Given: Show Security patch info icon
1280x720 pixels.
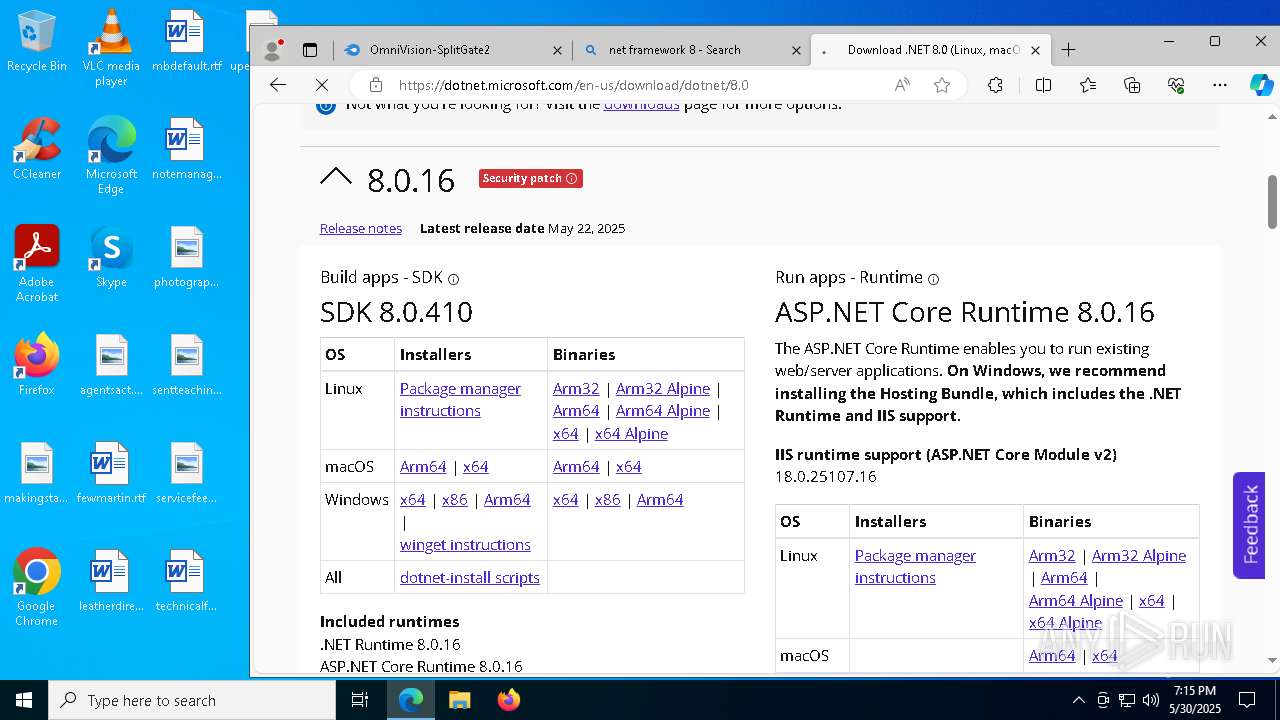Looking at the screenshot, I should coord(572,179).
